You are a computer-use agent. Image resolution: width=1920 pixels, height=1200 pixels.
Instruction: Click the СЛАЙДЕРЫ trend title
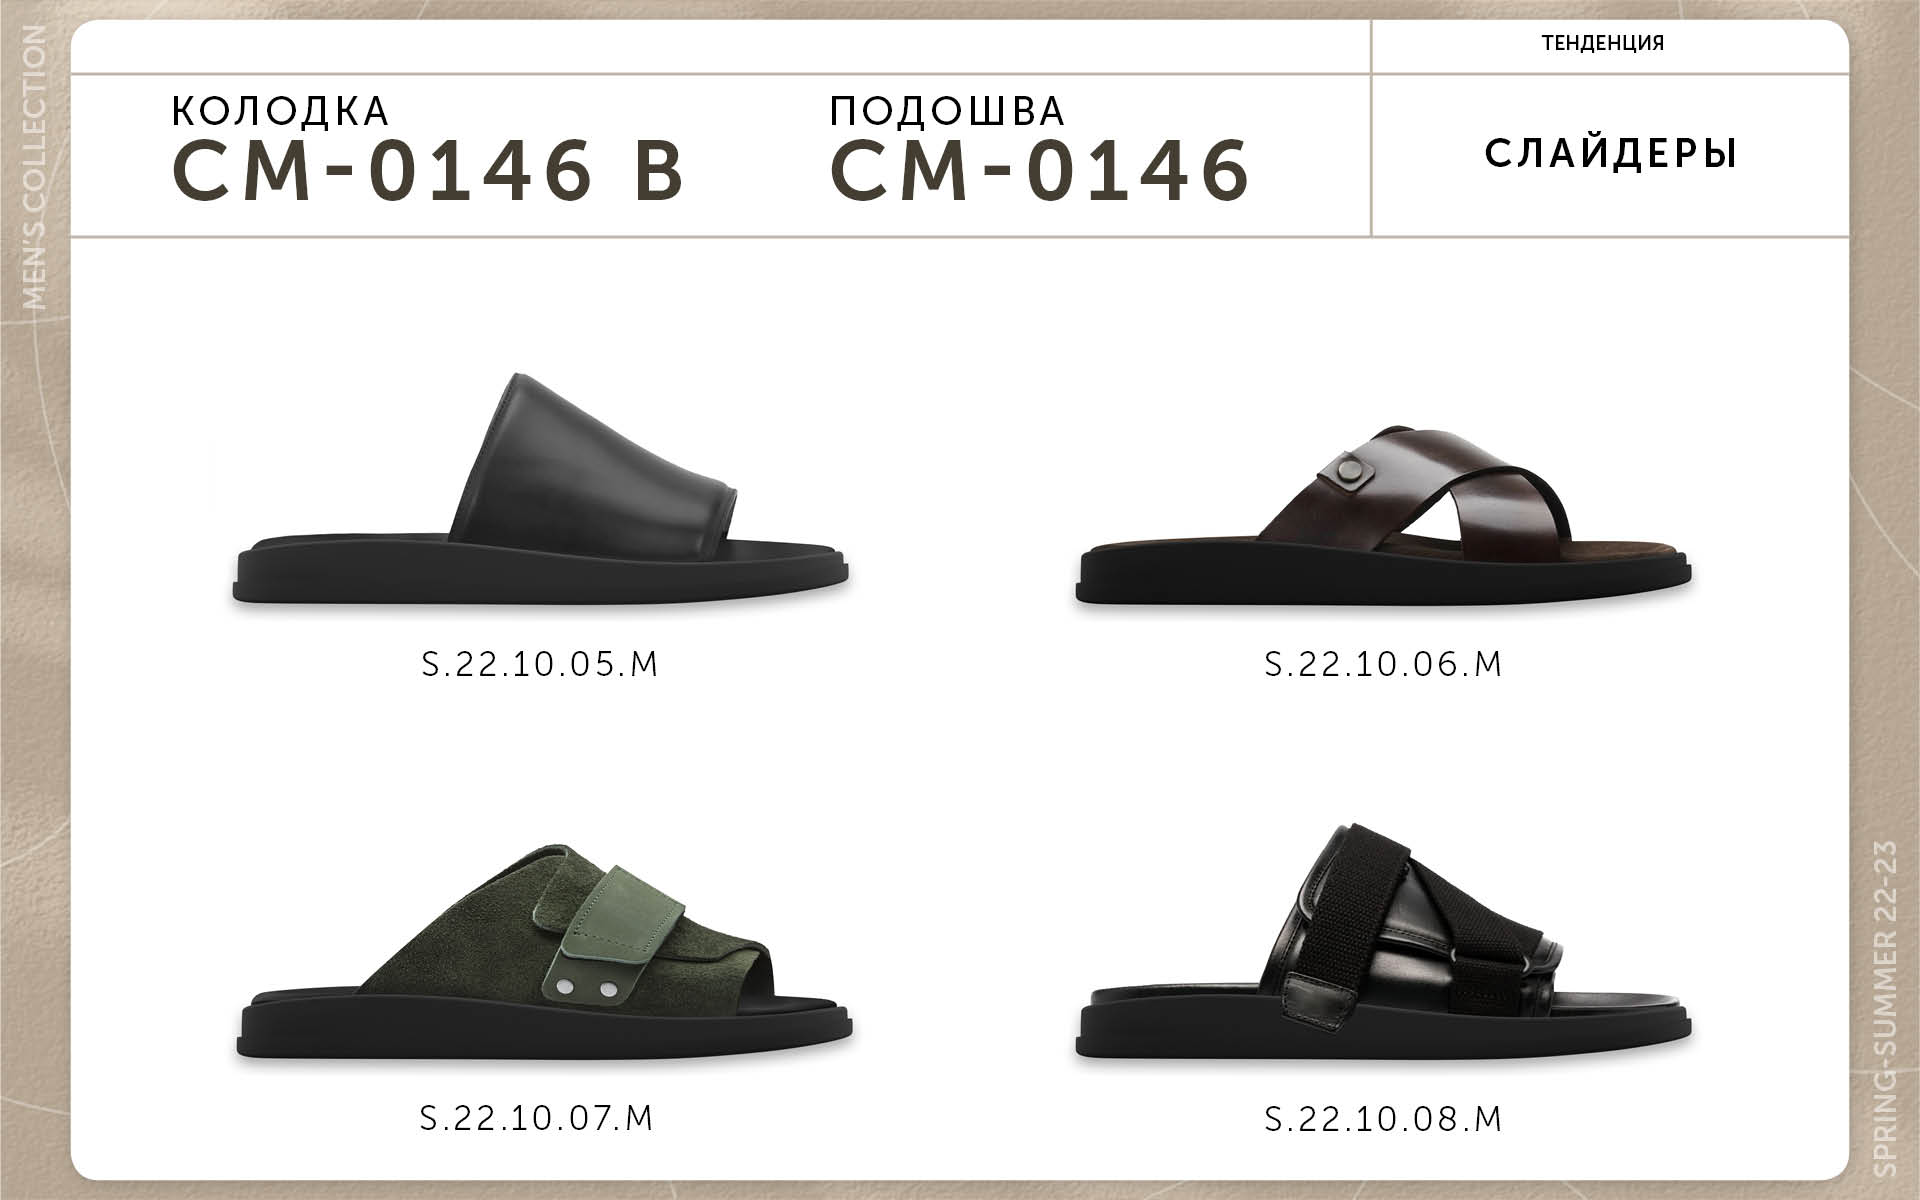coord(1610,153)
